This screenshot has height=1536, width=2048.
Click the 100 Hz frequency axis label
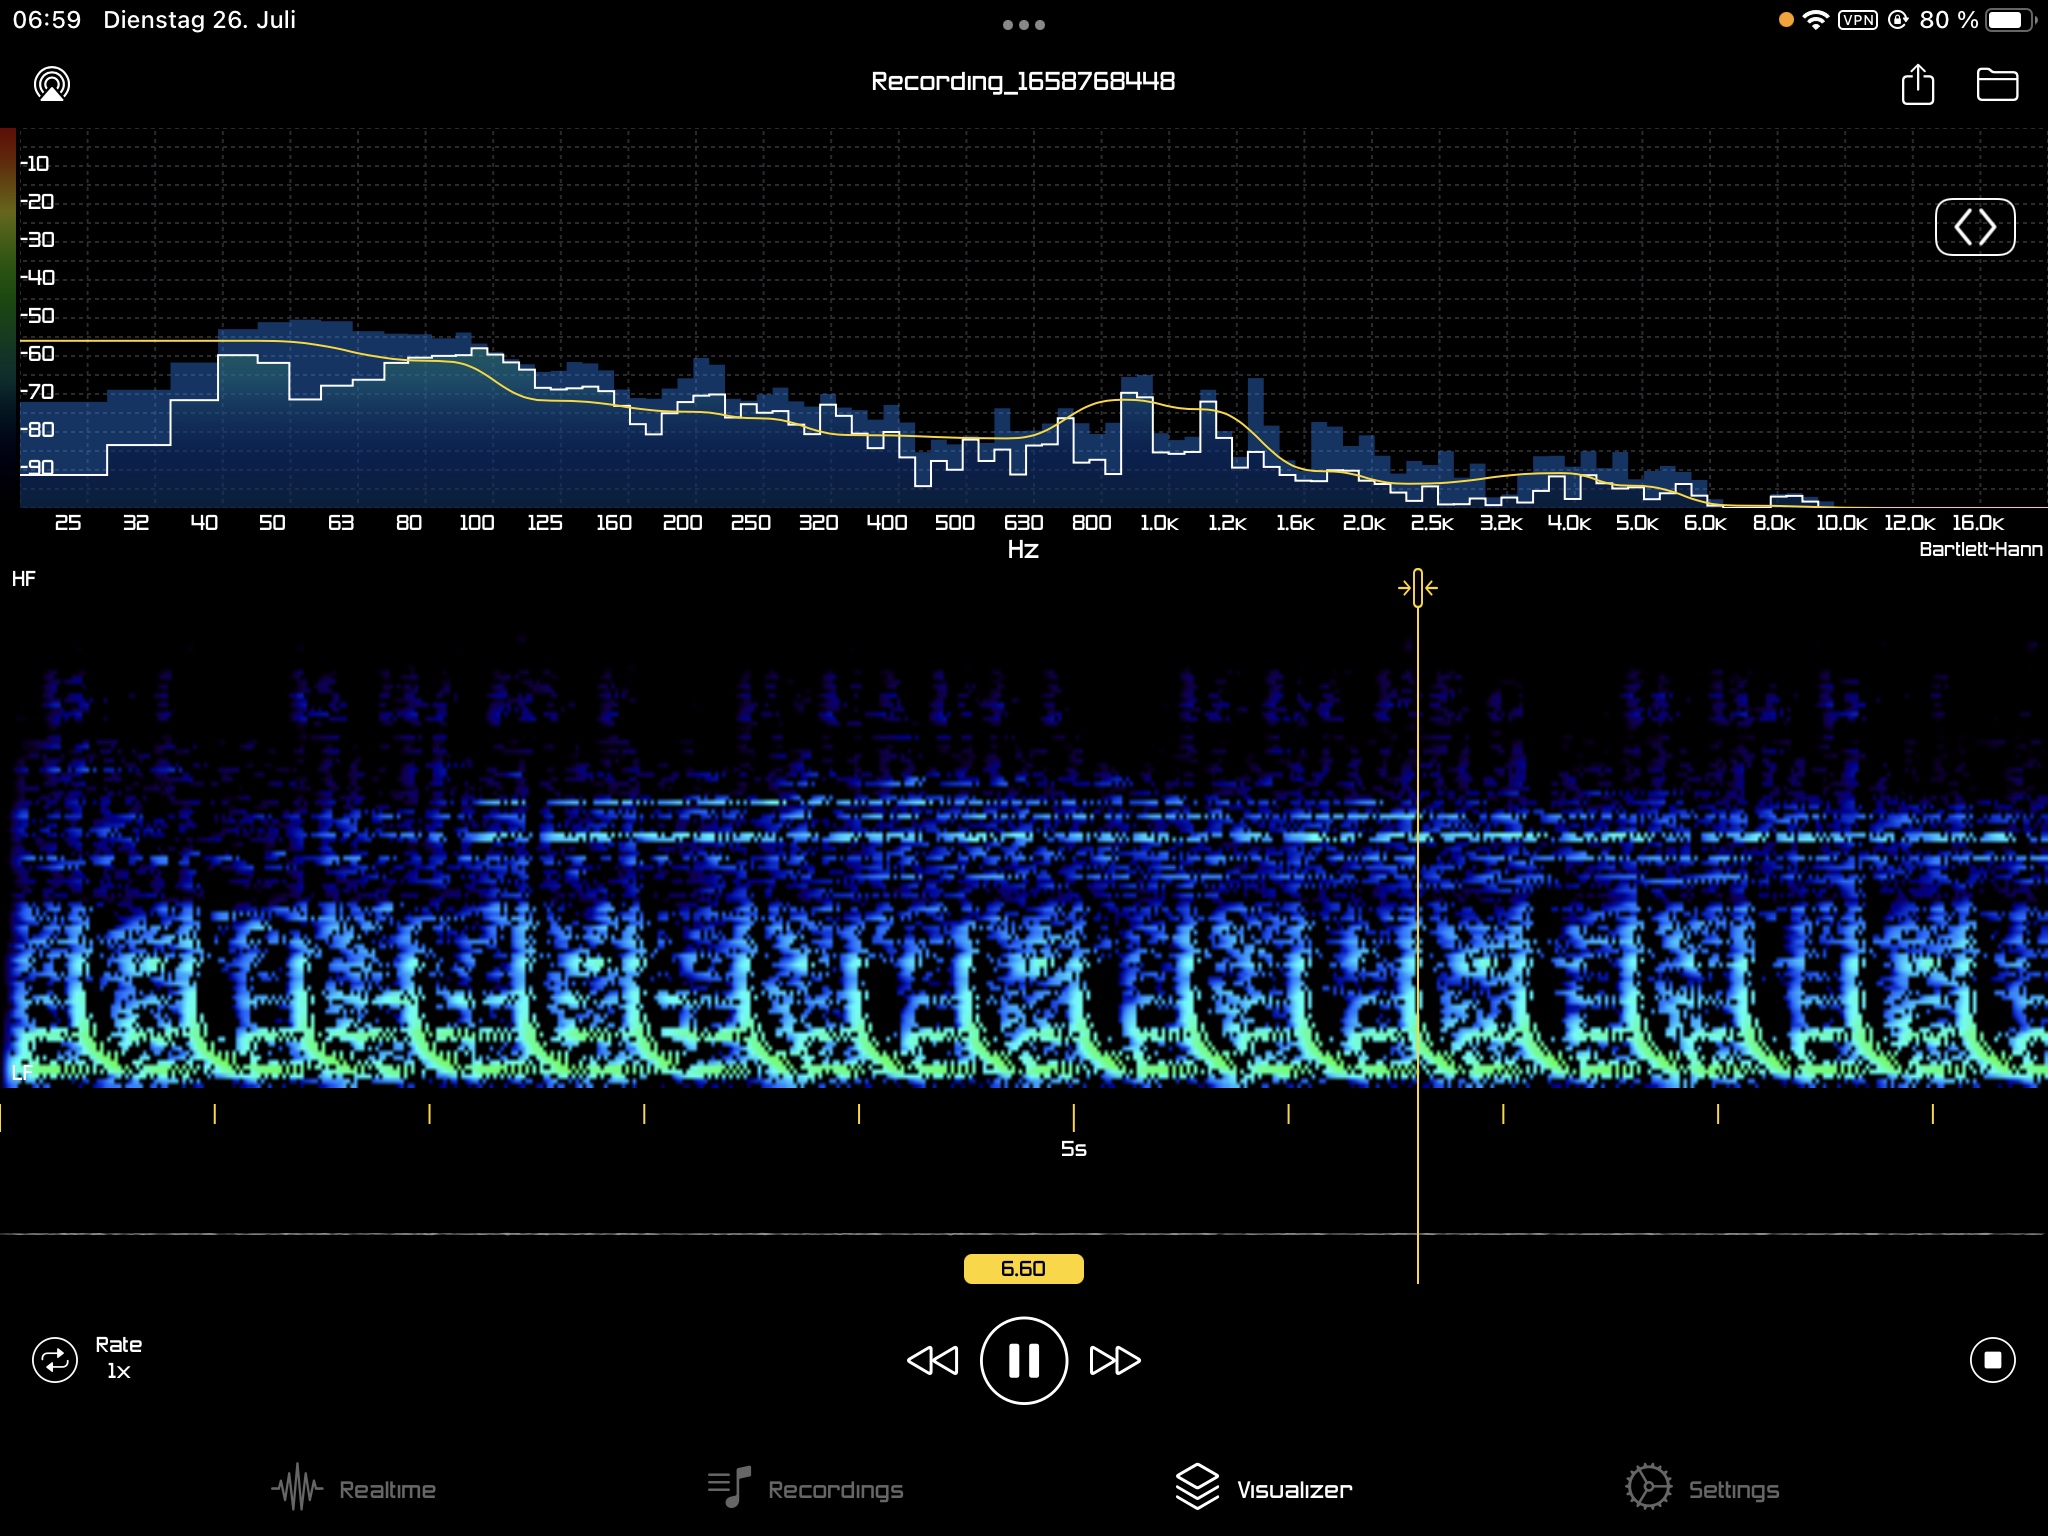[476, 523]
